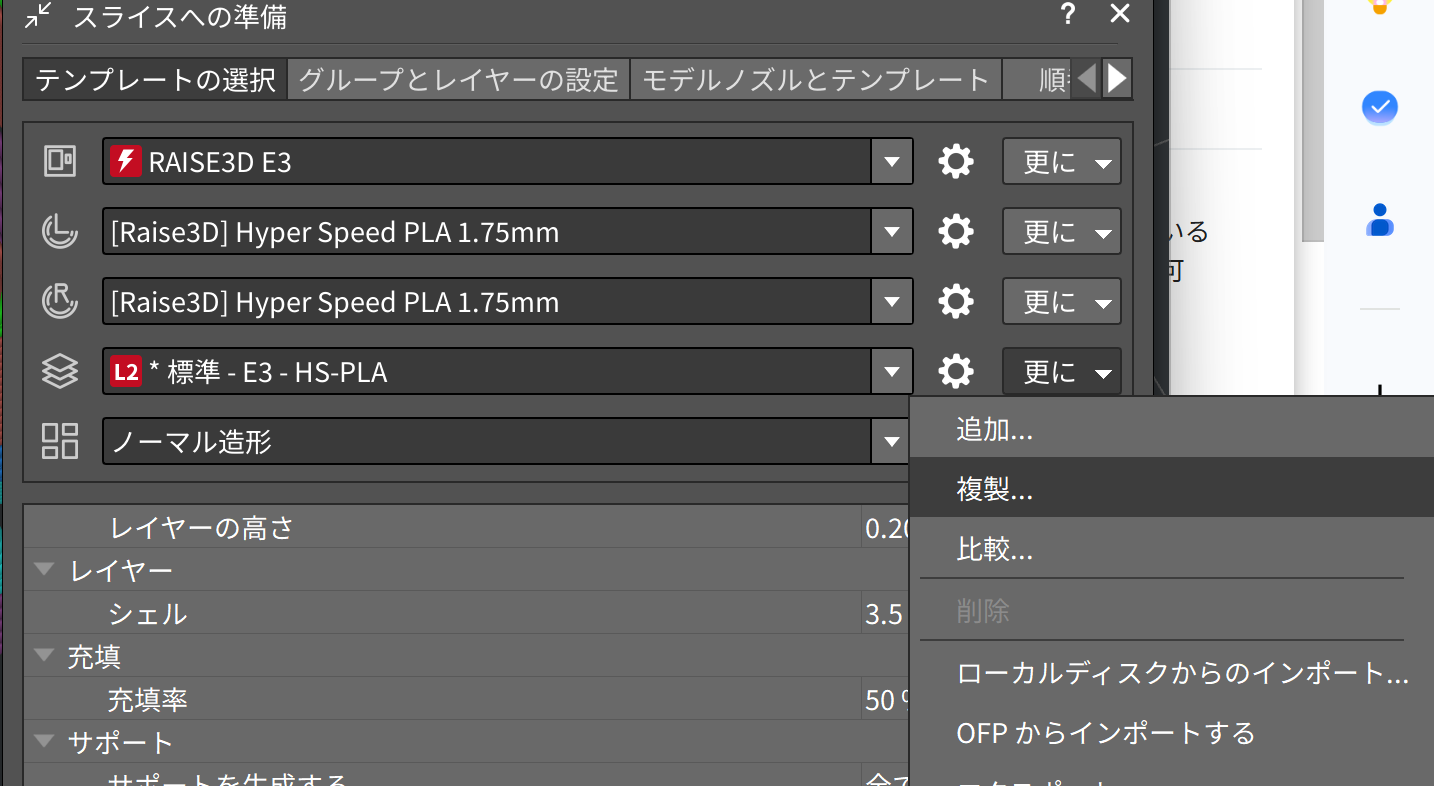Choose 複製... from the menu

pyautogui.click(x=1172, y=488)
